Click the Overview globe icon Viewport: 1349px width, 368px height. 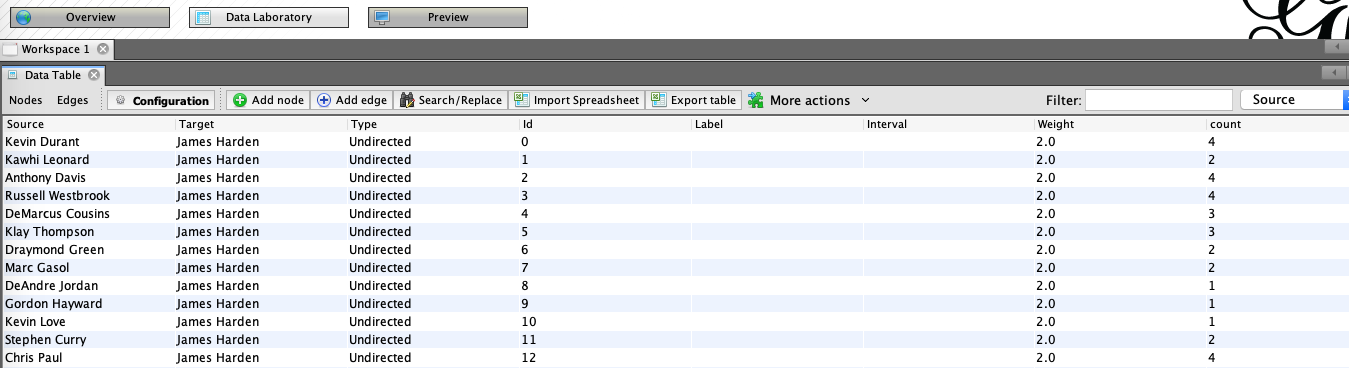(x=23, y=17)
